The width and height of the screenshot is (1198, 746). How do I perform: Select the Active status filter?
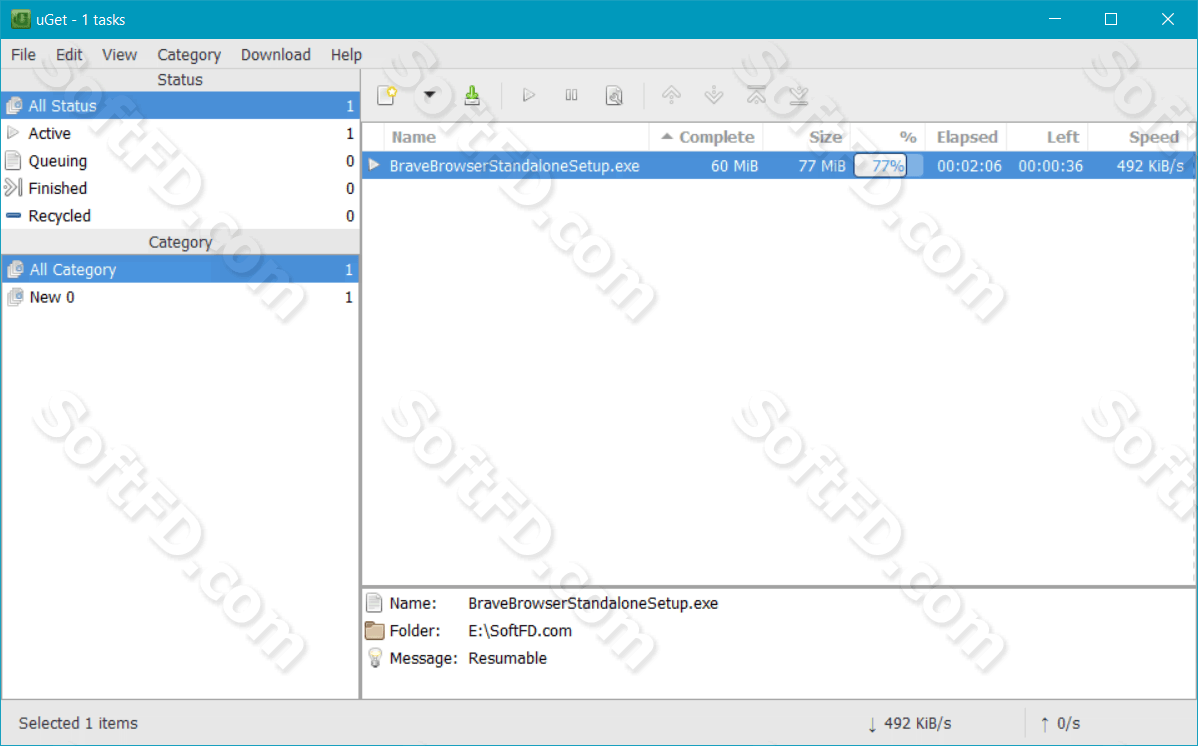tap(180, 133)
